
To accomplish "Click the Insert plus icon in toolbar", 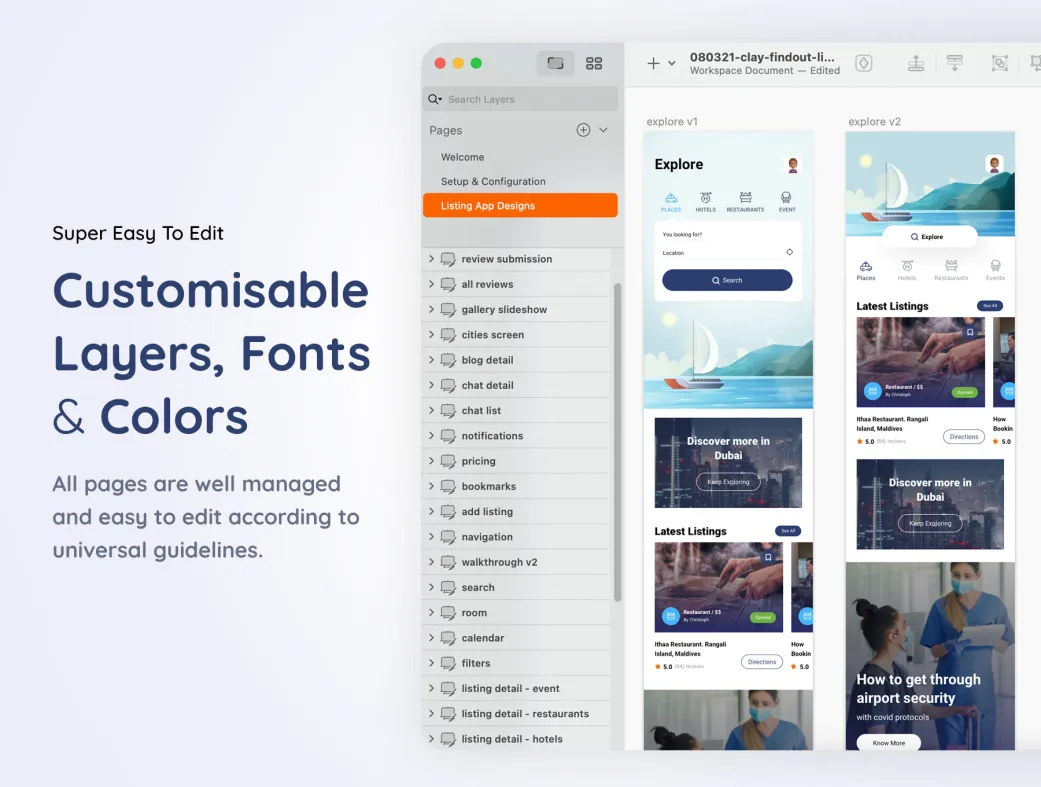I will pyautogui.click(x=653, y=63).
